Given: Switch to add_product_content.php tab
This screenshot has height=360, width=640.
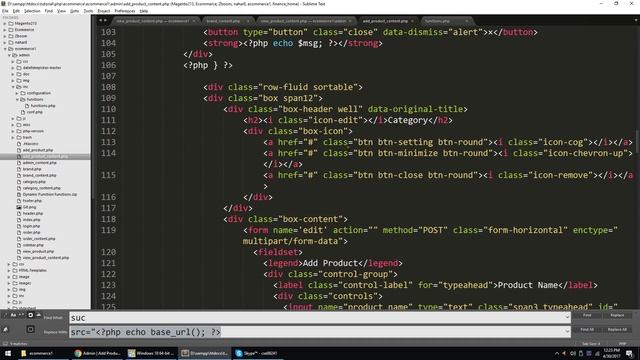Looking at the screenshot, I should point(388,21).
